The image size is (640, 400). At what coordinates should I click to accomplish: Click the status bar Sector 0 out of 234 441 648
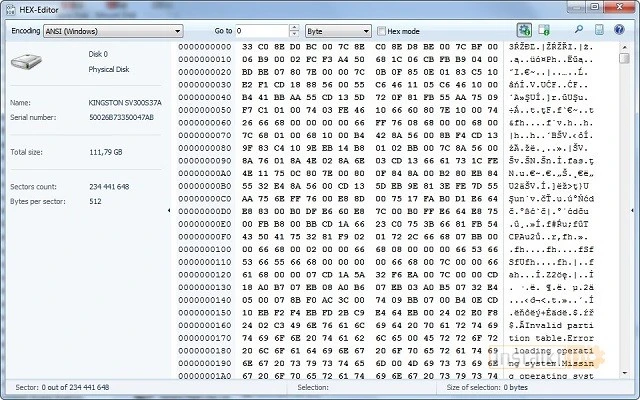click(x=62, y=387)
